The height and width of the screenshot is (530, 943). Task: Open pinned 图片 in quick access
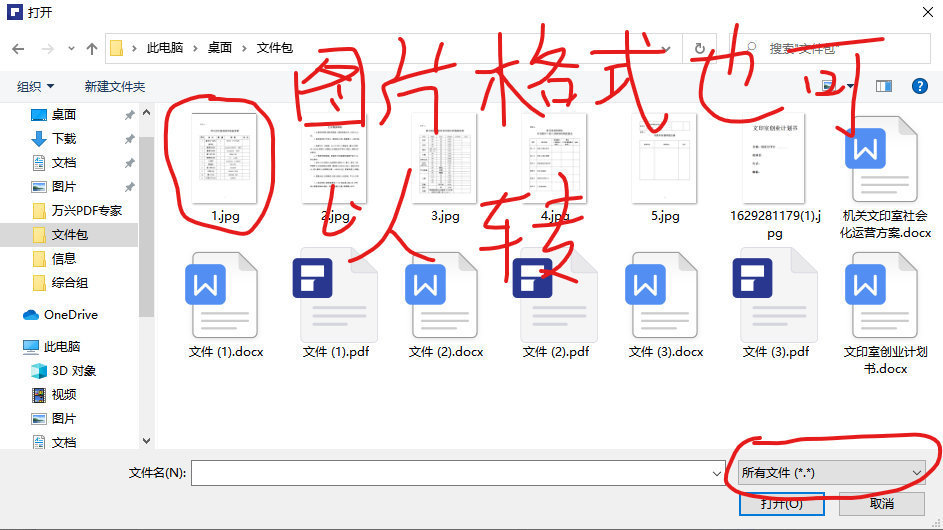[x=64, y=186]
